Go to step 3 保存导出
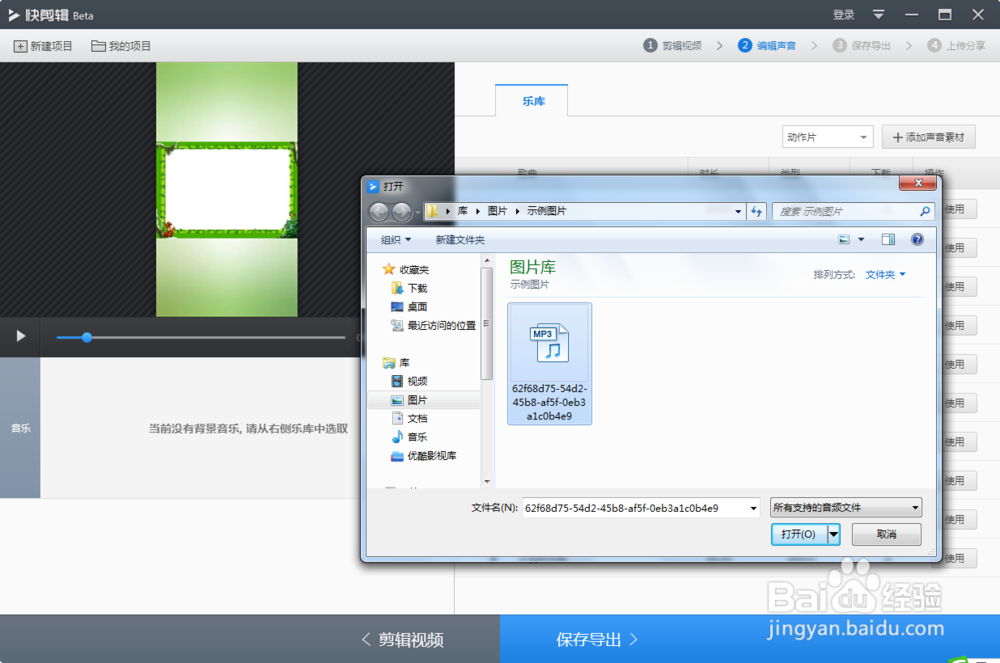 [x=862, y=45]
